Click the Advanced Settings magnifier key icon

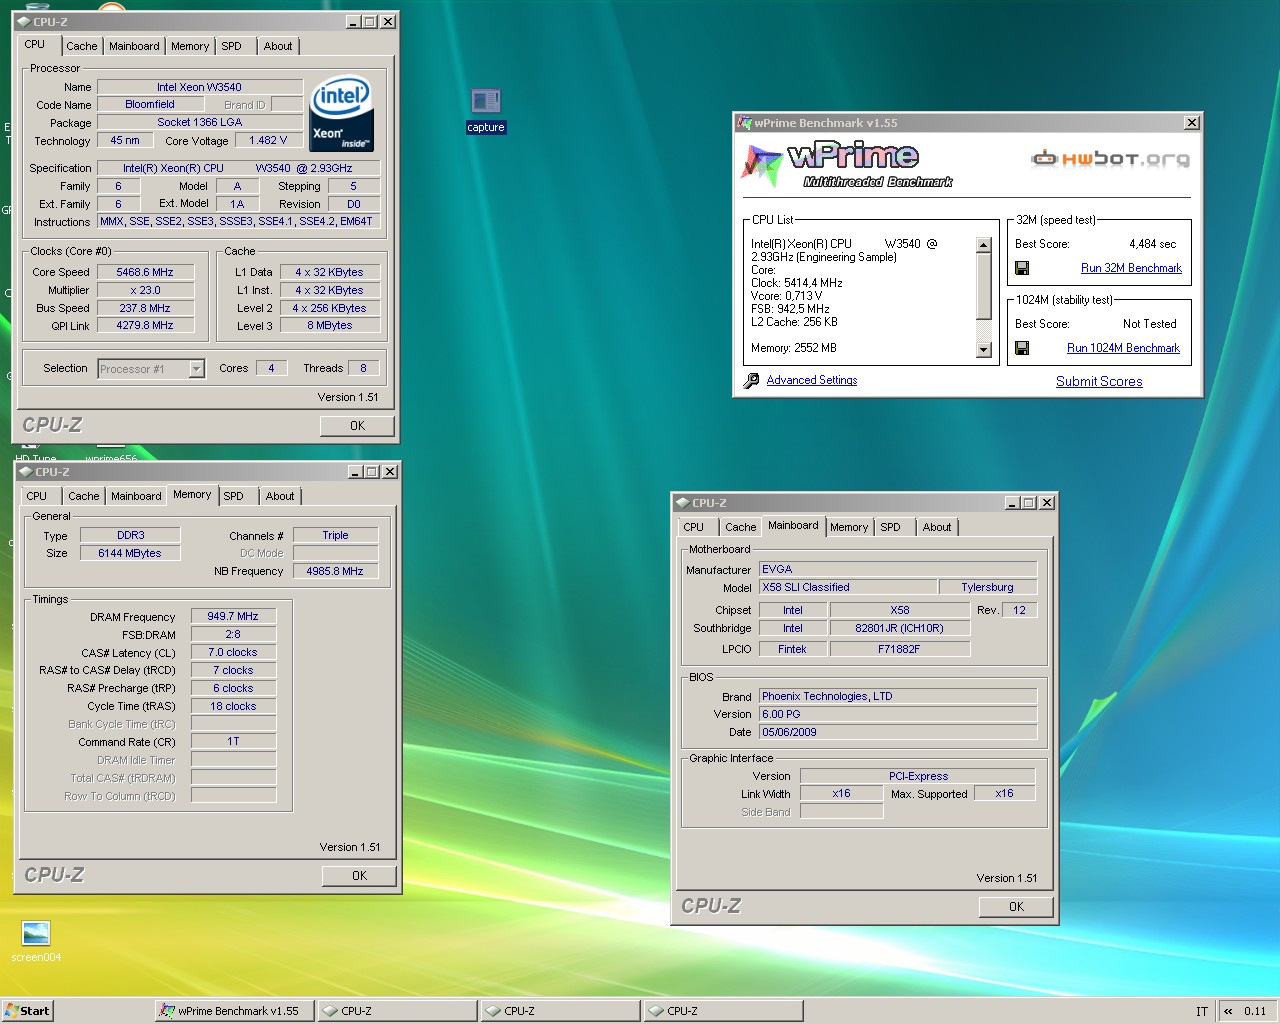coord(751,380)
